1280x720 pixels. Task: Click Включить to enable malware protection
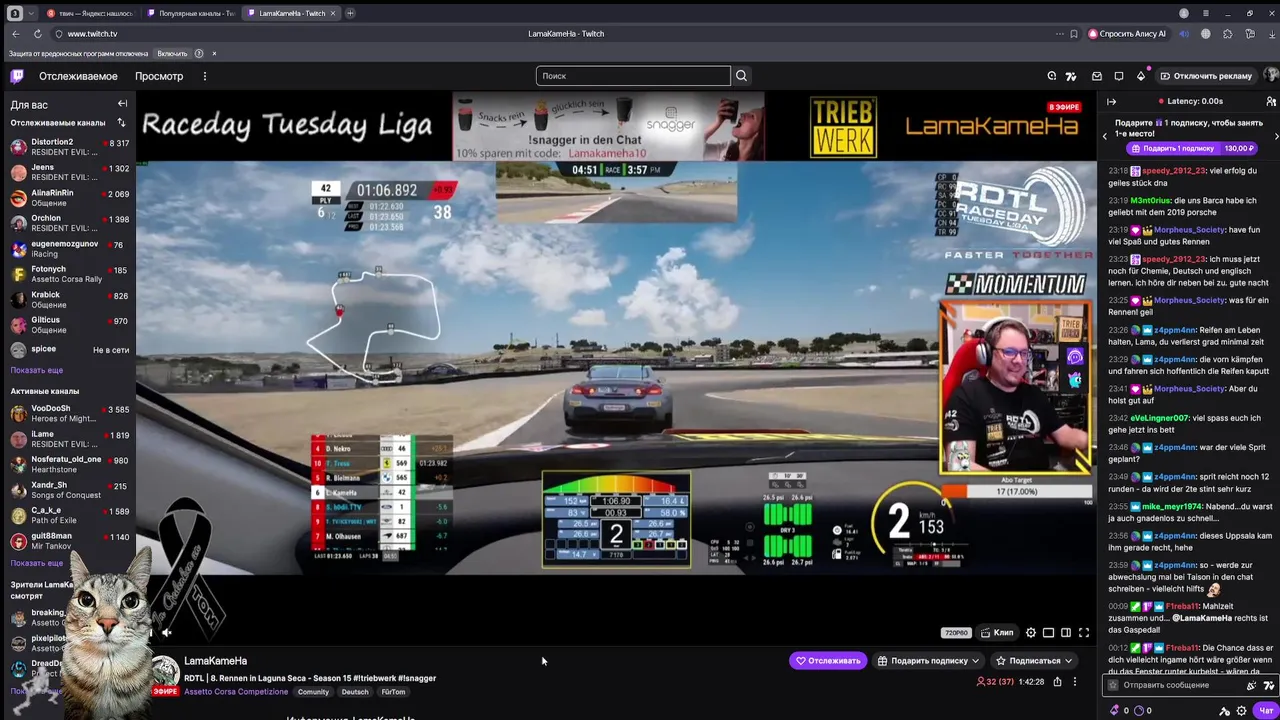coord(172,54)
